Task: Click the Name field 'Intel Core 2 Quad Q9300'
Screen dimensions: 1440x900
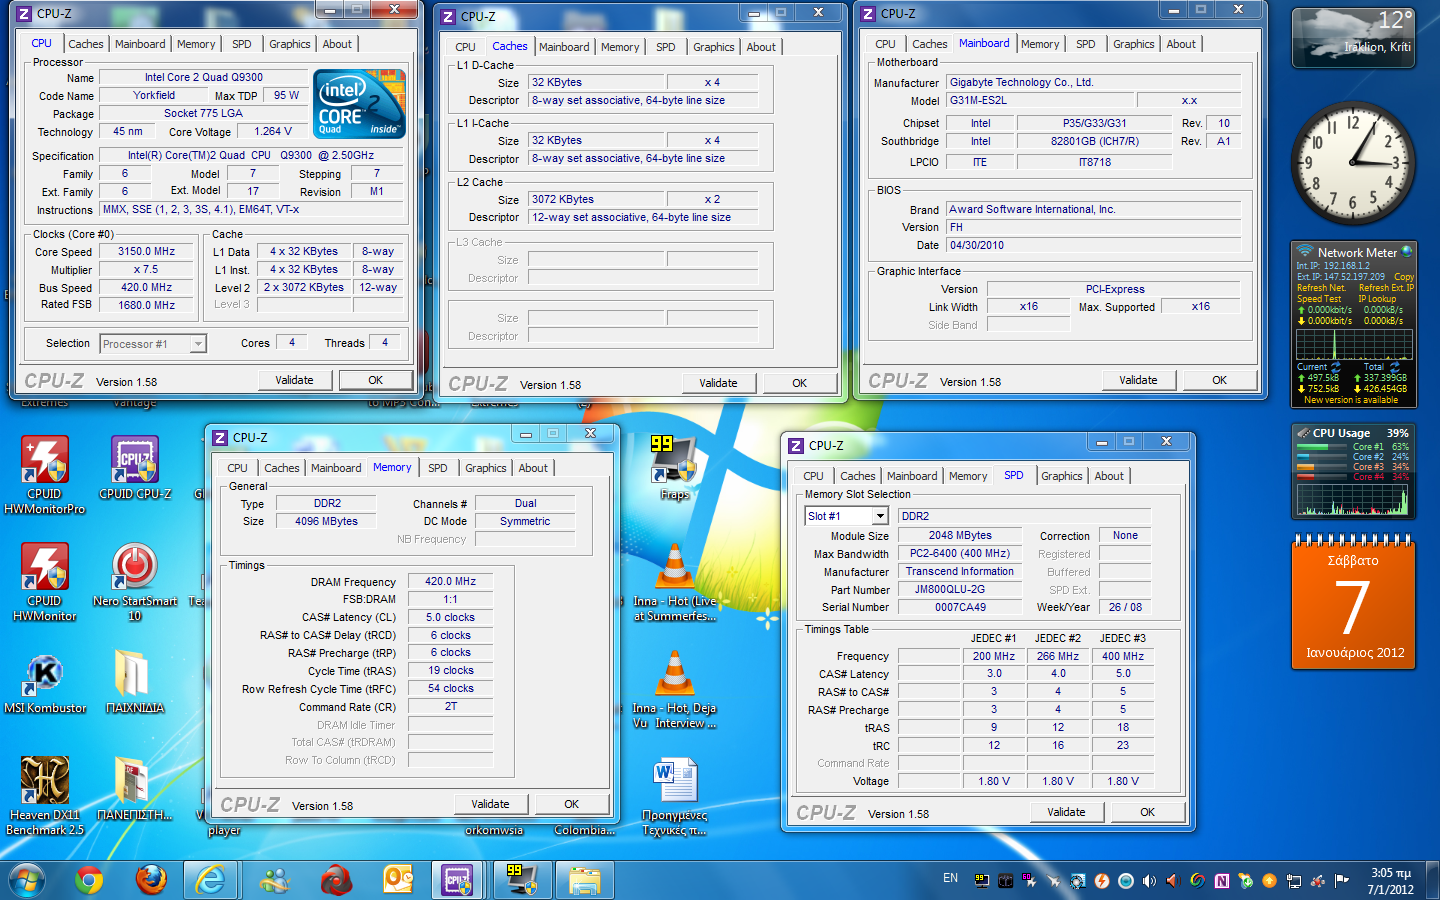Action: [204, 78]
